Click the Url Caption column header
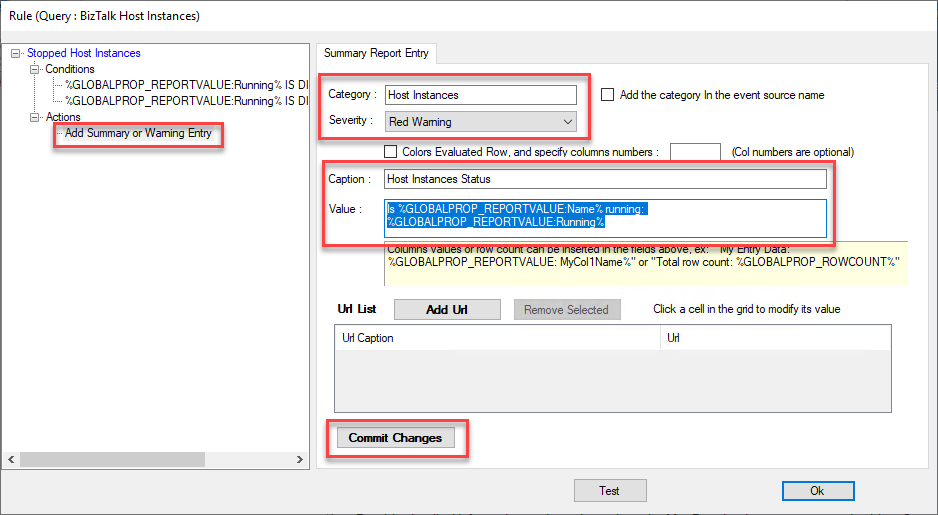938x515 pixels. [x=497, y=338]
